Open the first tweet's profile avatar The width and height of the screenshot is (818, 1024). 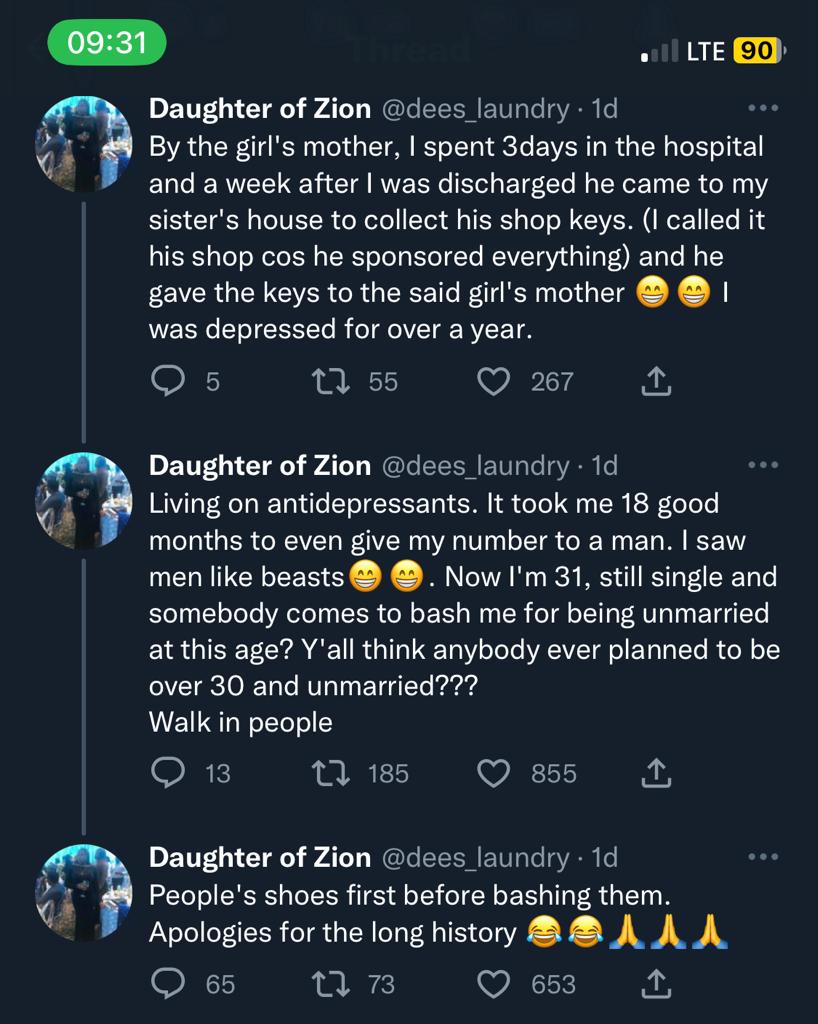tap(84, 144)
